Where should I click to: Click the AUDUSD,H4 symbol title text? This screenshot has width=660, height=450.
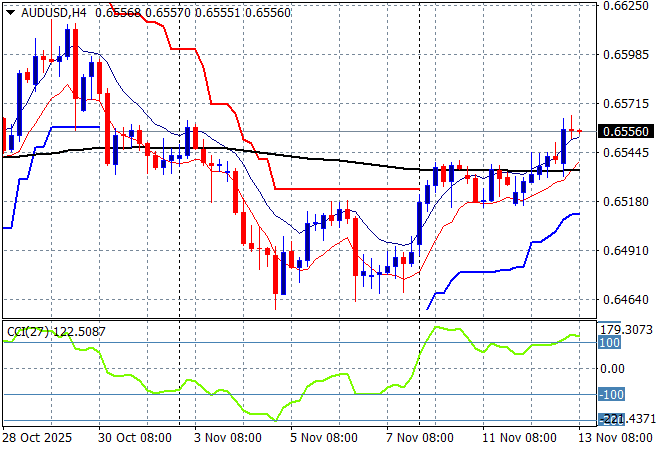pyautogui.click(x=53, y=13)
